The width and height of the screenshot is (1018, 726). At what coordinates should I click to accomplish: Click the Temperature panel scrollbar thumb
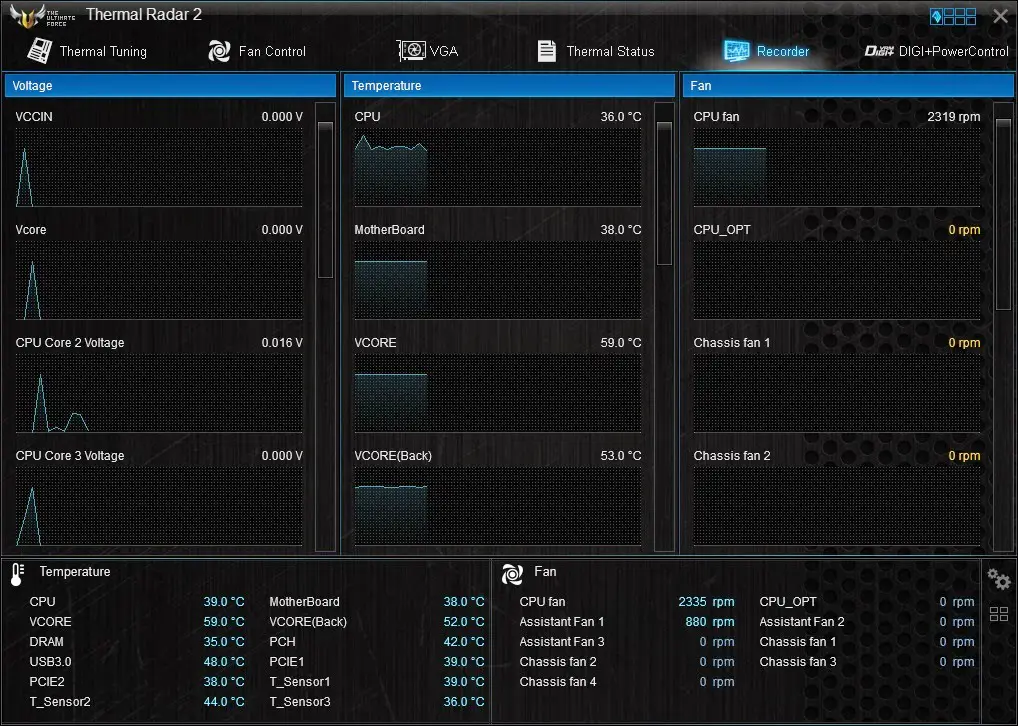(x=664, y=193)
